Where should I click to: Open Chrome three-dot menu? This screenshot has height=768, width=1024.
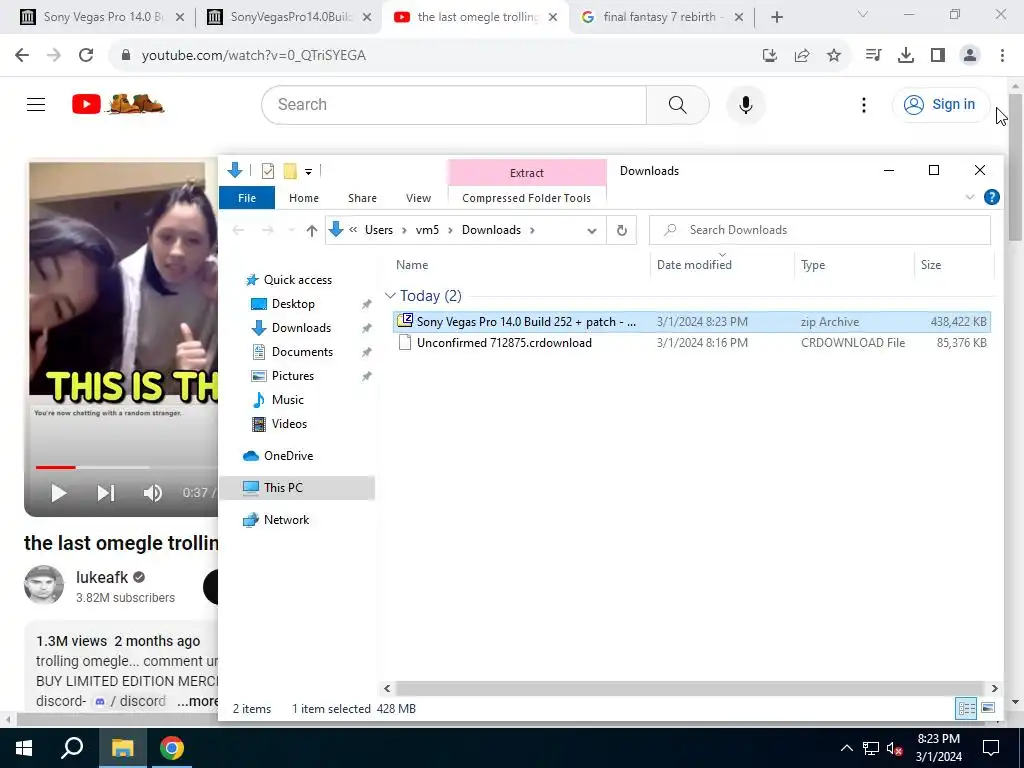1002,56
